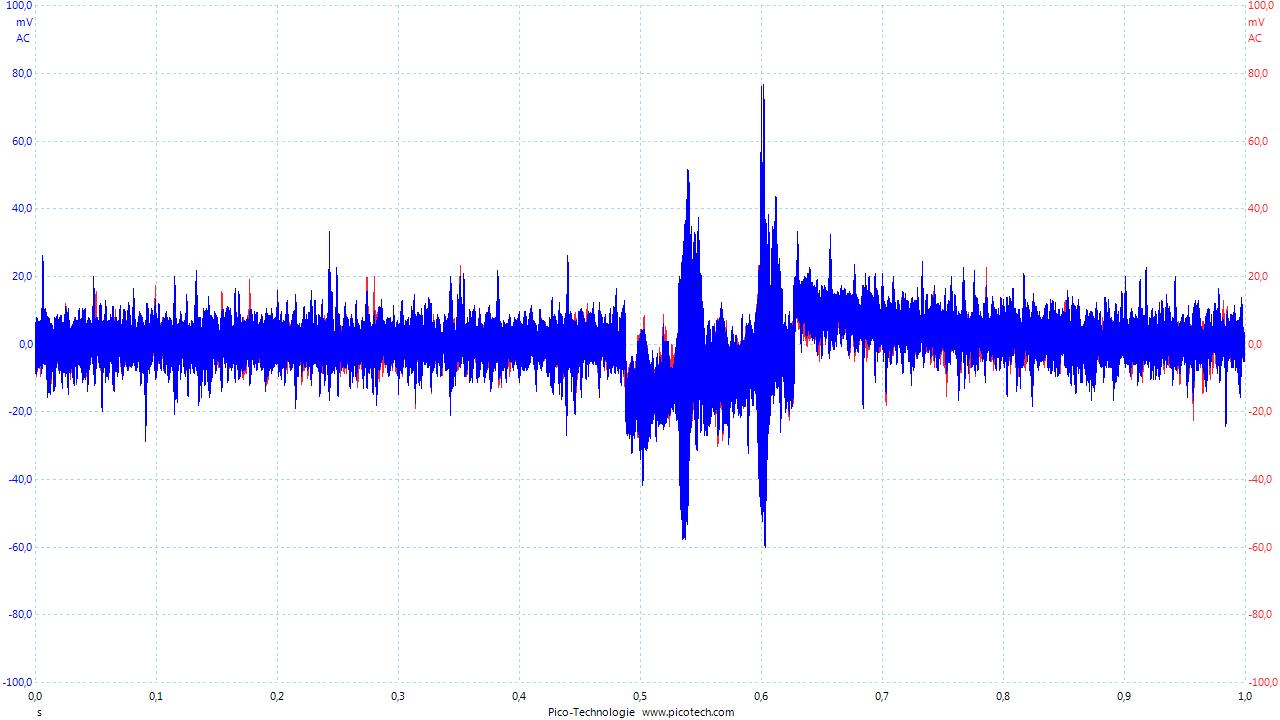Click the time axis label 0,9
The image size is (1280, 720).
click(1124, 696)
